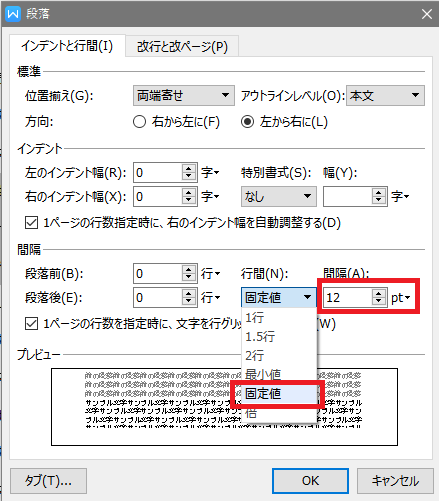Increase left indent with up spinner arrow
Viewport: 439px width, 501px height.
[x=189, y=168]
